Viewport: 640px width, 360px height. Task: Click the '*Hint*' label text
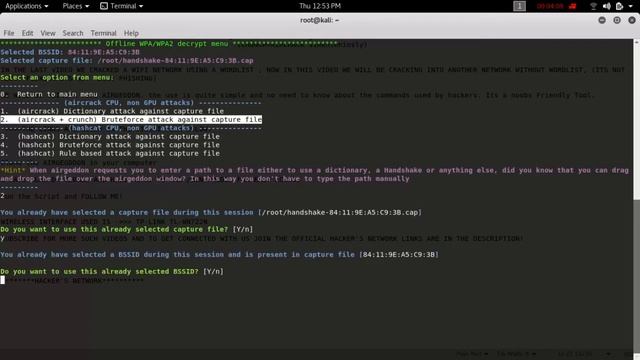[13, 170]
